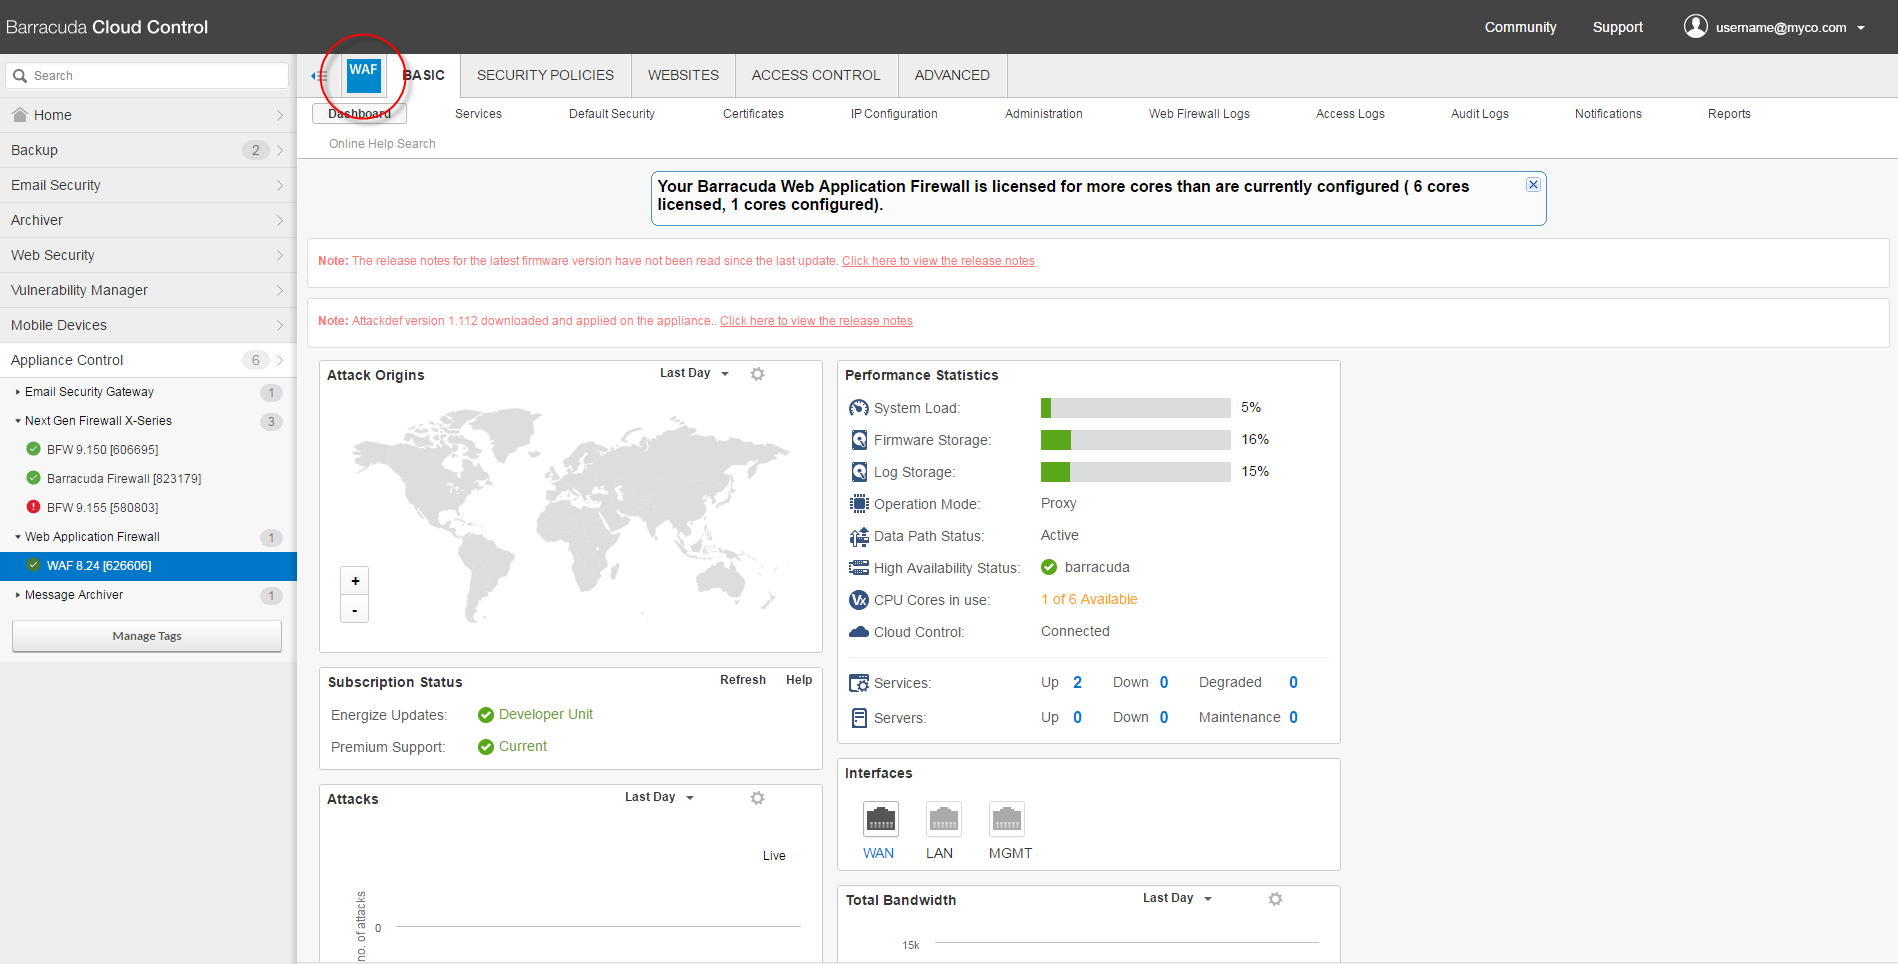View Attackdef release notes link
Viewport: 1898px width, 964px height.
coord(816,321)
